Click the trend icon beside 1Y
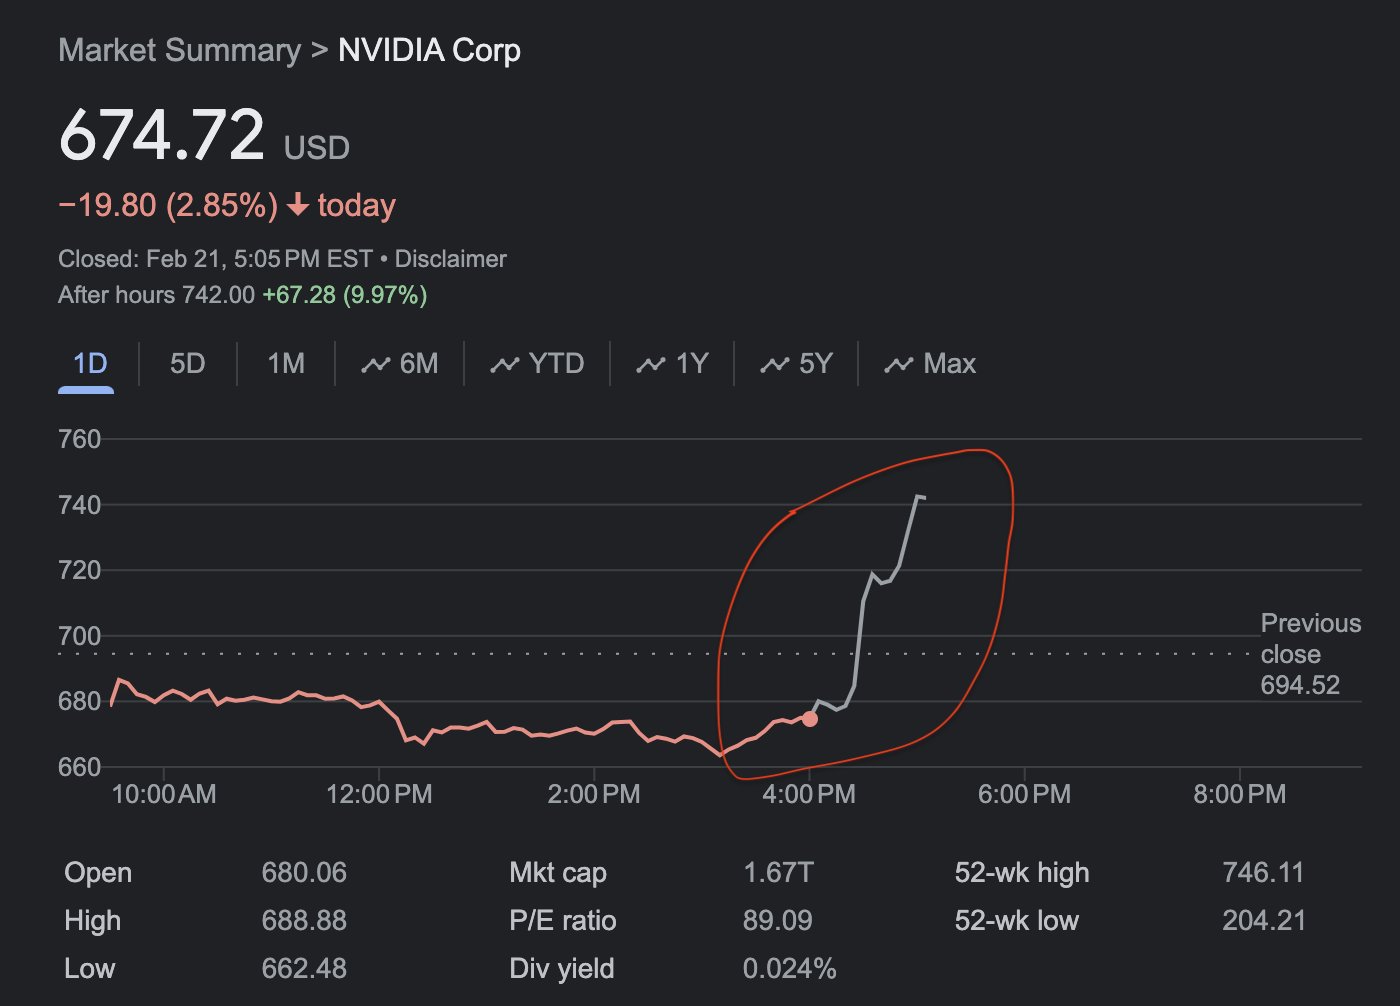The image size is (1400, 1006). 650,365
